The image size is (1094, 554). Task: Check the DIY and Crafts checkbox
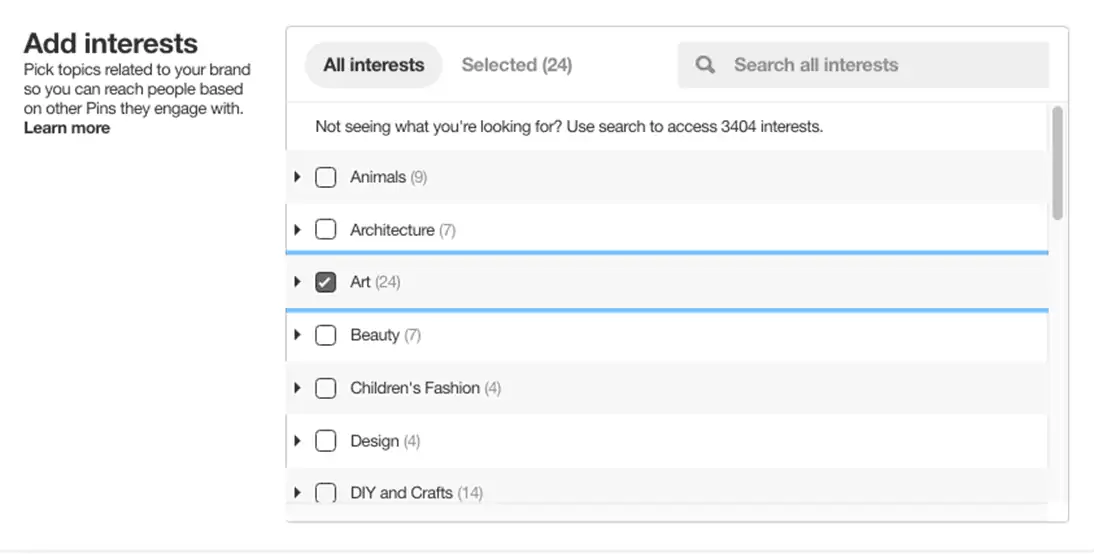[x=325, y=492]
